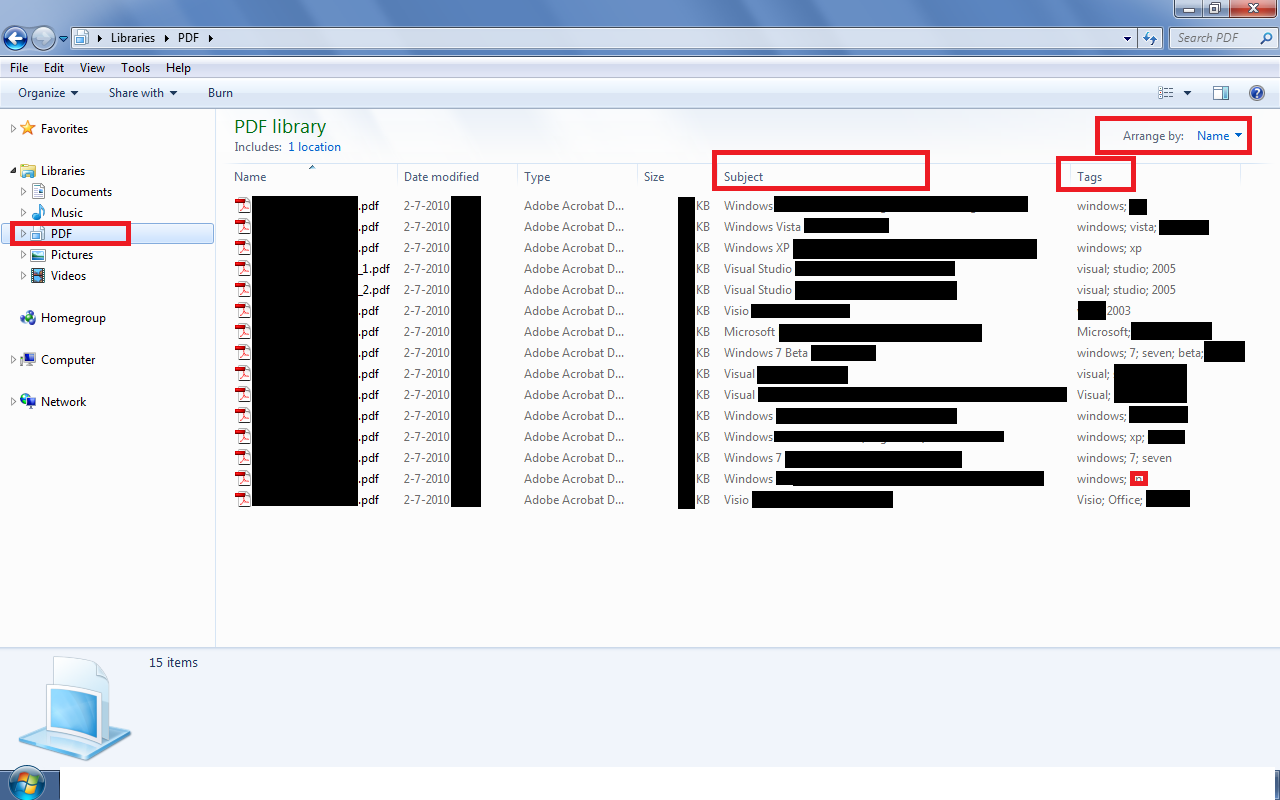Select the PDF icon of the _2.pdf file
Viewport: 1280px width, 800px height.
pyautogui.click(x=242, y=290)
